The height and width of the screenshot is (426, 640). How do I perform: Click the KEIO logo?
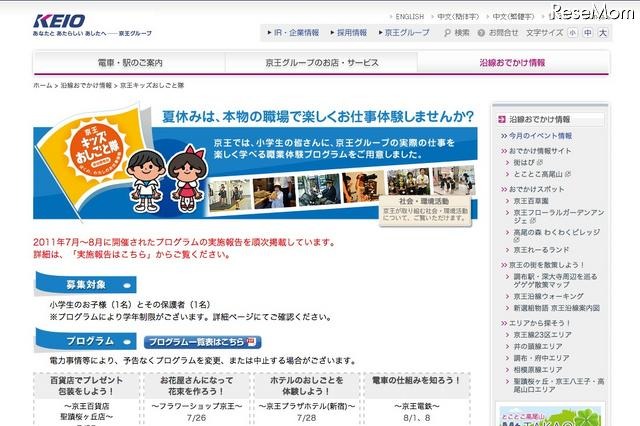coord(59,21)
